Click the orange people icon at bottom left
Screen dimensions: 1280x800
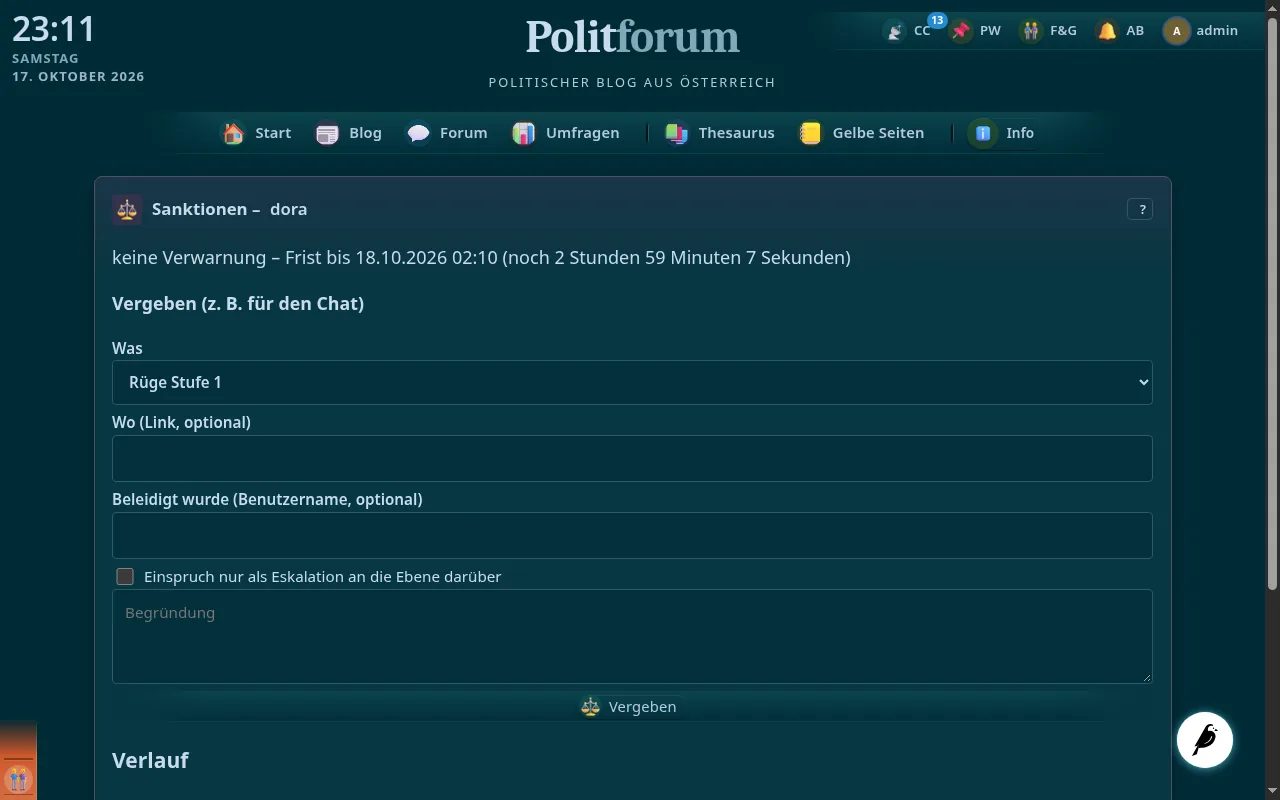point(18,778)
